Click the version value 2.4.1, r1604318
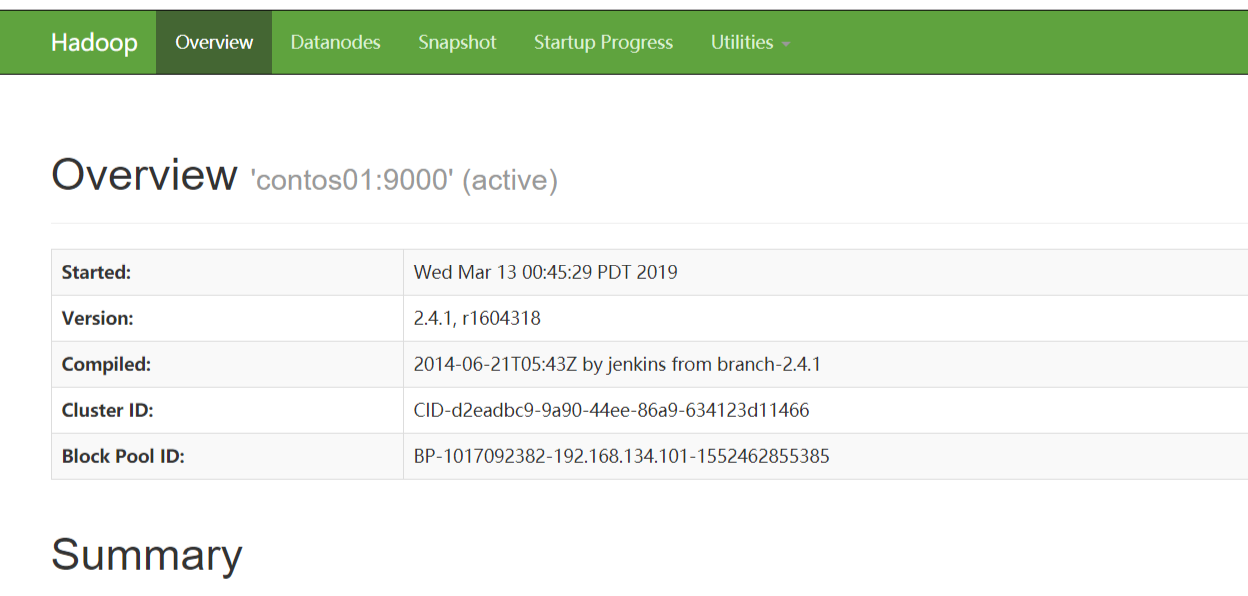This screenshot has height=596, width=1248. [477, 318]
